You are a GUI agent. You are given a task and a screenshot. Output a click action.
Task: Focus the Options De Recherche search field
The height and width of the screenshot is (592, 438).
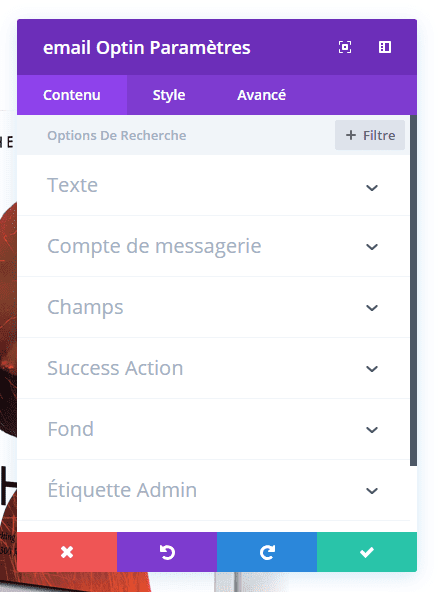(176, 135)
